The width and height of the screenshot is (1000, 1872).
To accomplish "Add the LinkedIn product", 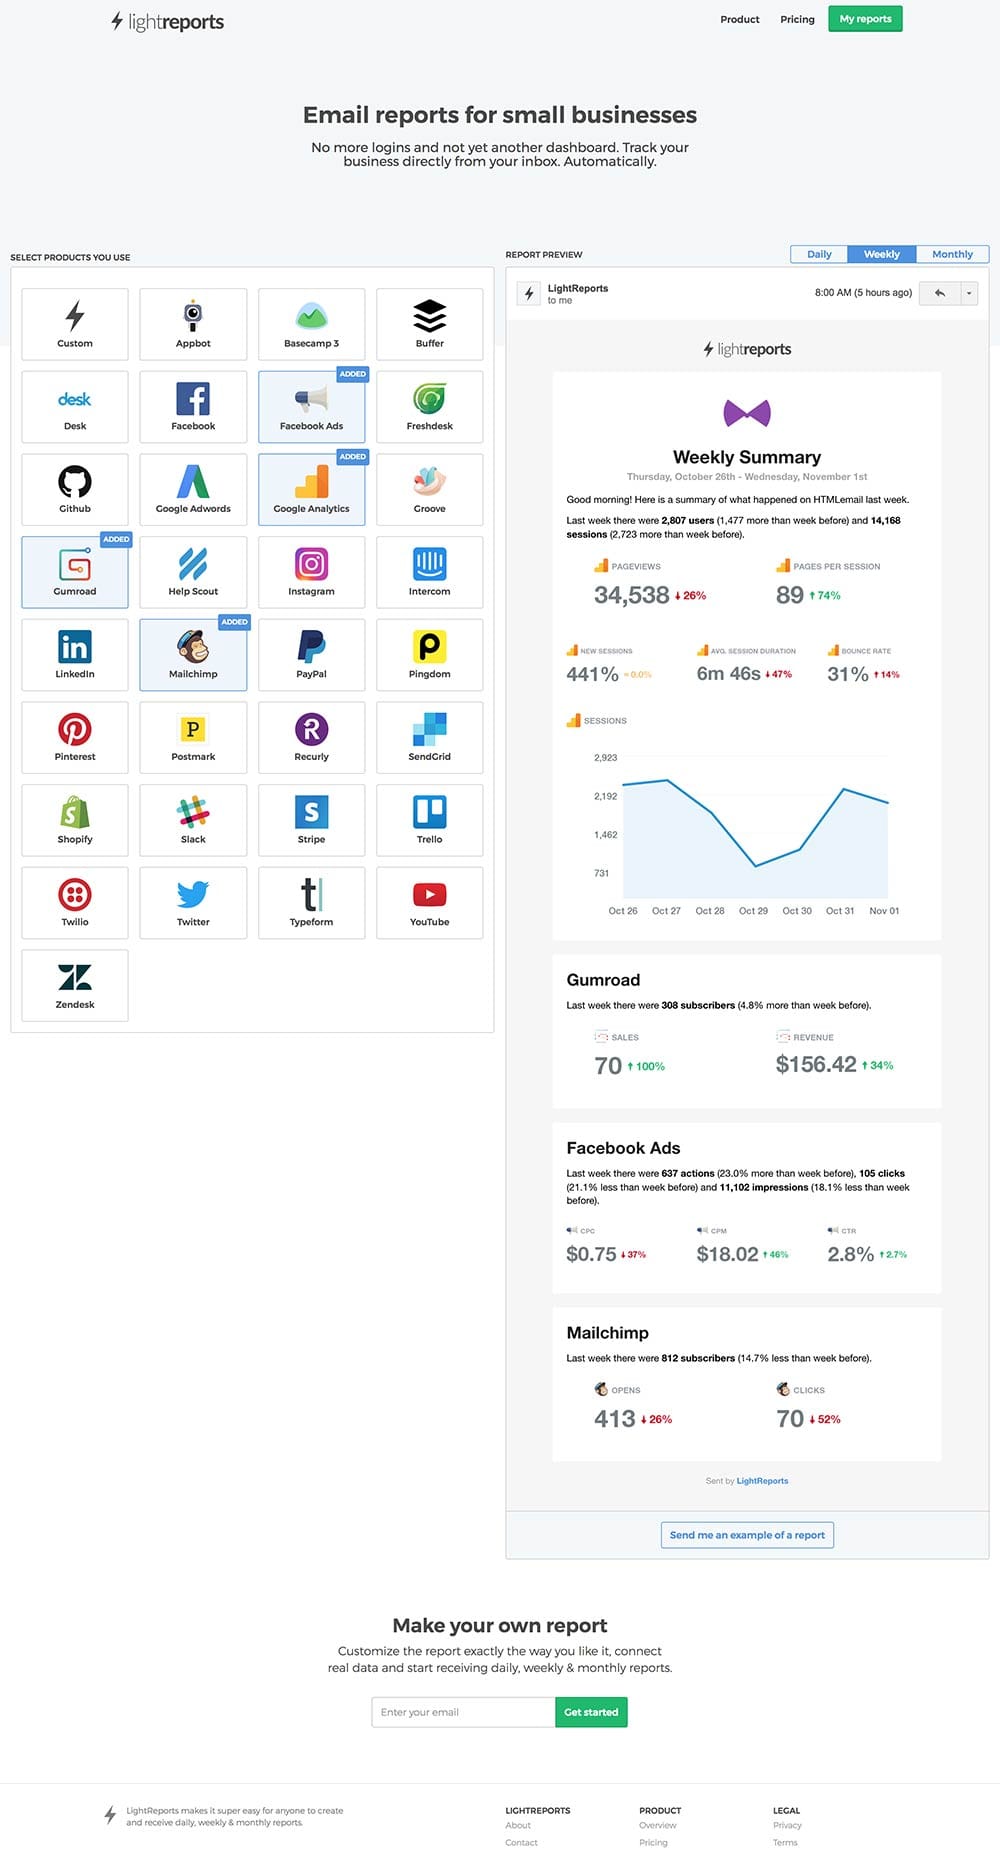I will coord(75,655).
